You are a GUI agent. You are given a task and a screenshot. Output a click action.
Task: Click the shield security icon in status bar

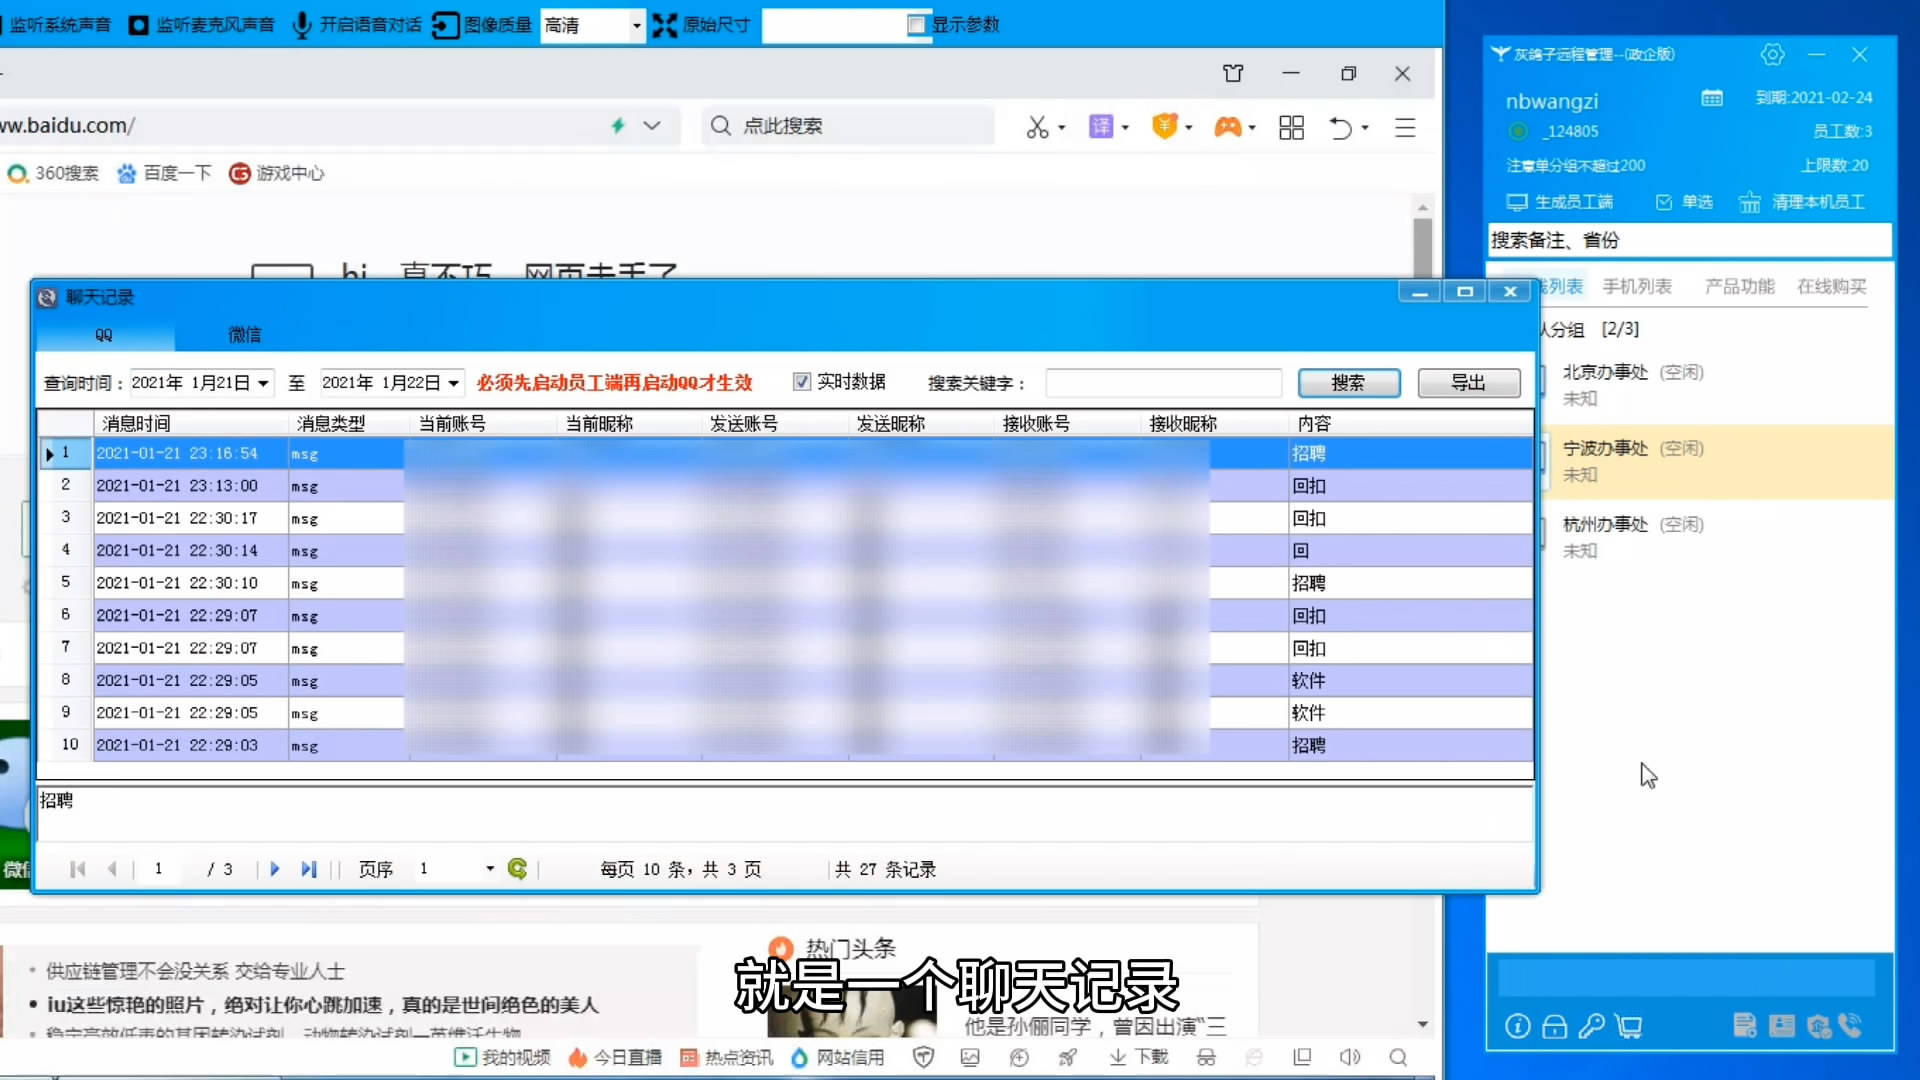[x=923, y=1057]
